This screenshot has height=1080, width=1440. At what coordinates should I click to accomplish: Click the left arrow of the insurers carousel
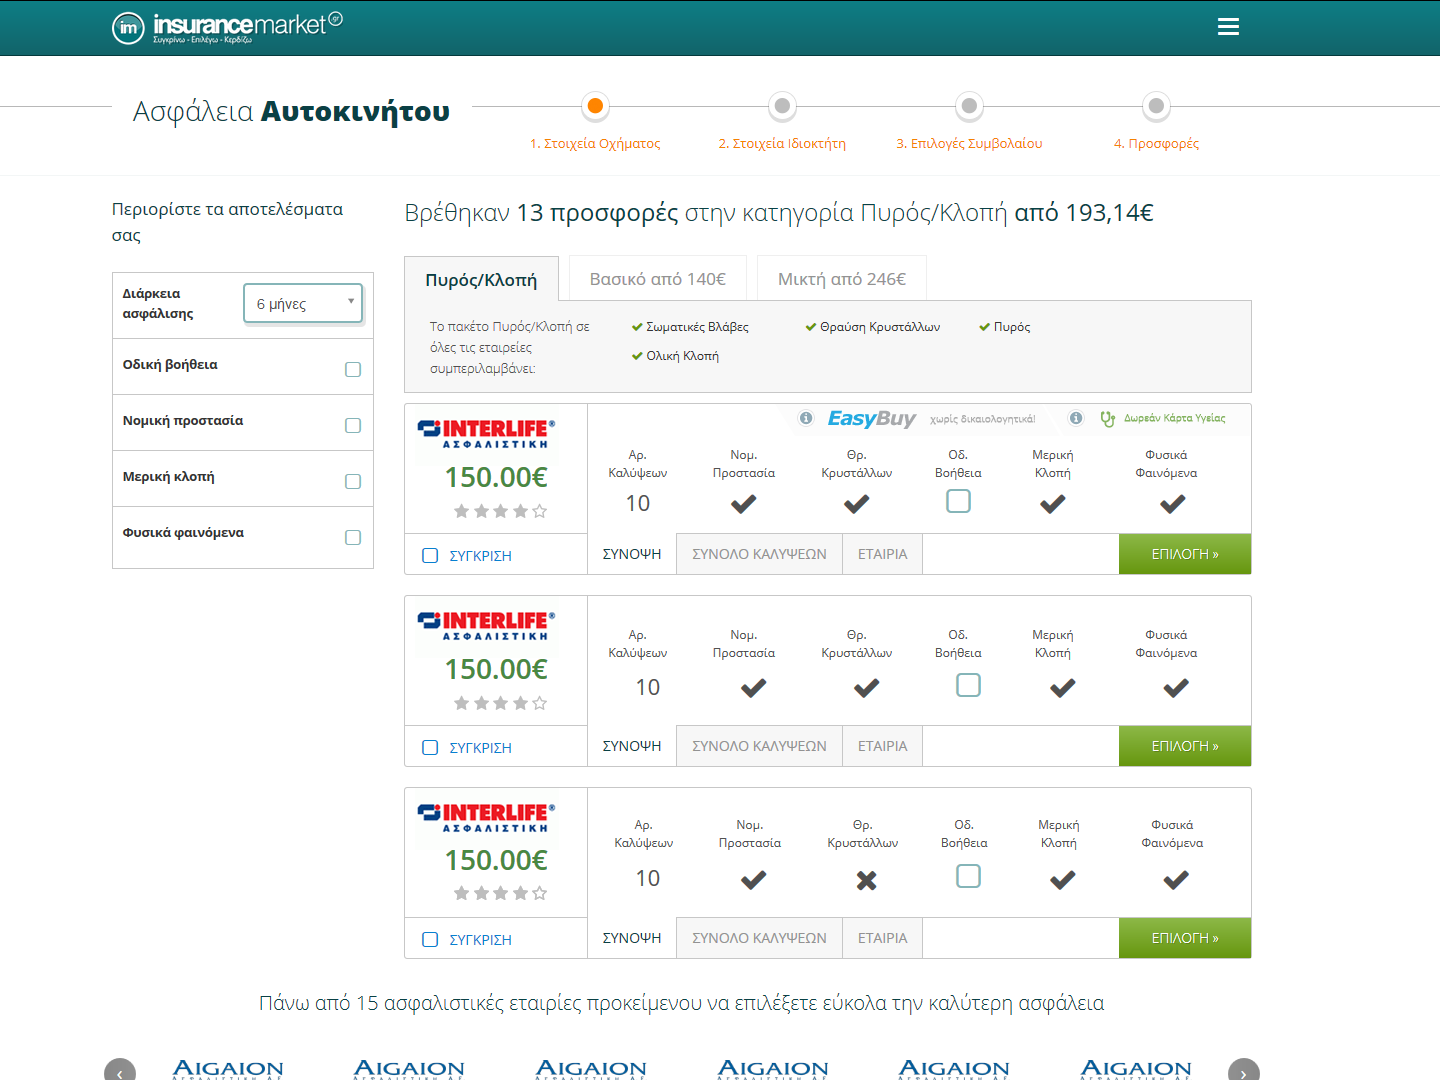pos(120,1071)
